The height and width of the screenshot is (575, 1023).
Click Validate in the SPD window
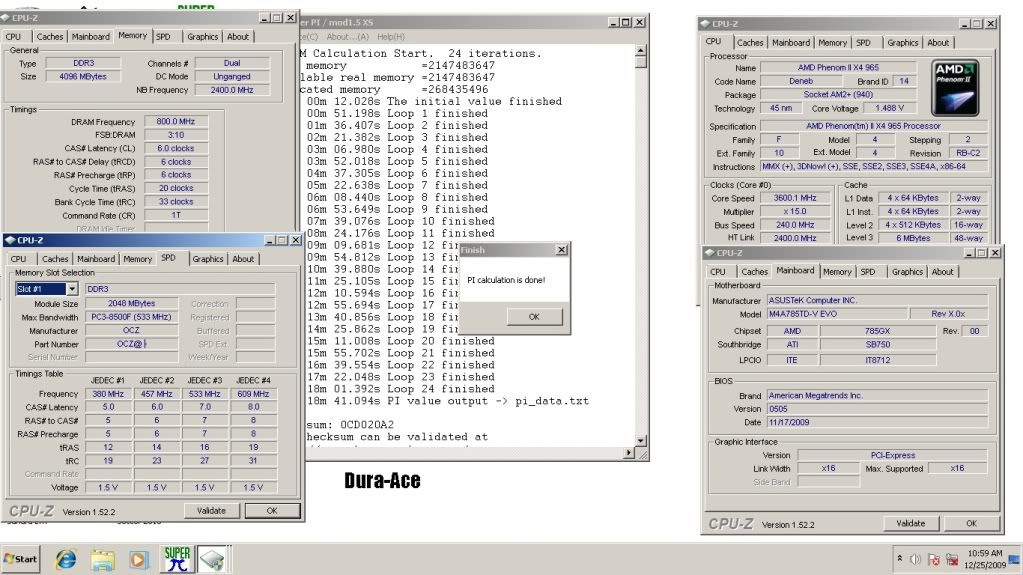pyautogui.click(x=211, y=510)
